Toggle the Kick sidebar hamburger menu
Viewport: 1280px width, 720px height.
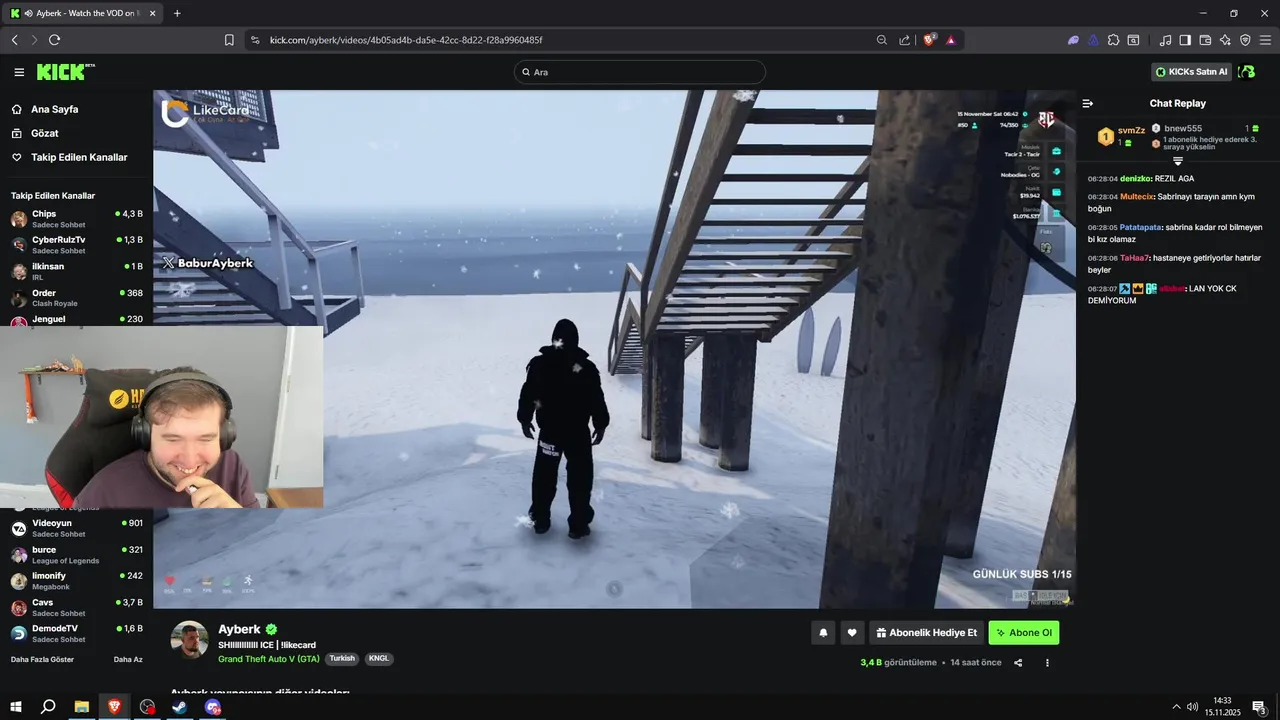pos(19,72)
